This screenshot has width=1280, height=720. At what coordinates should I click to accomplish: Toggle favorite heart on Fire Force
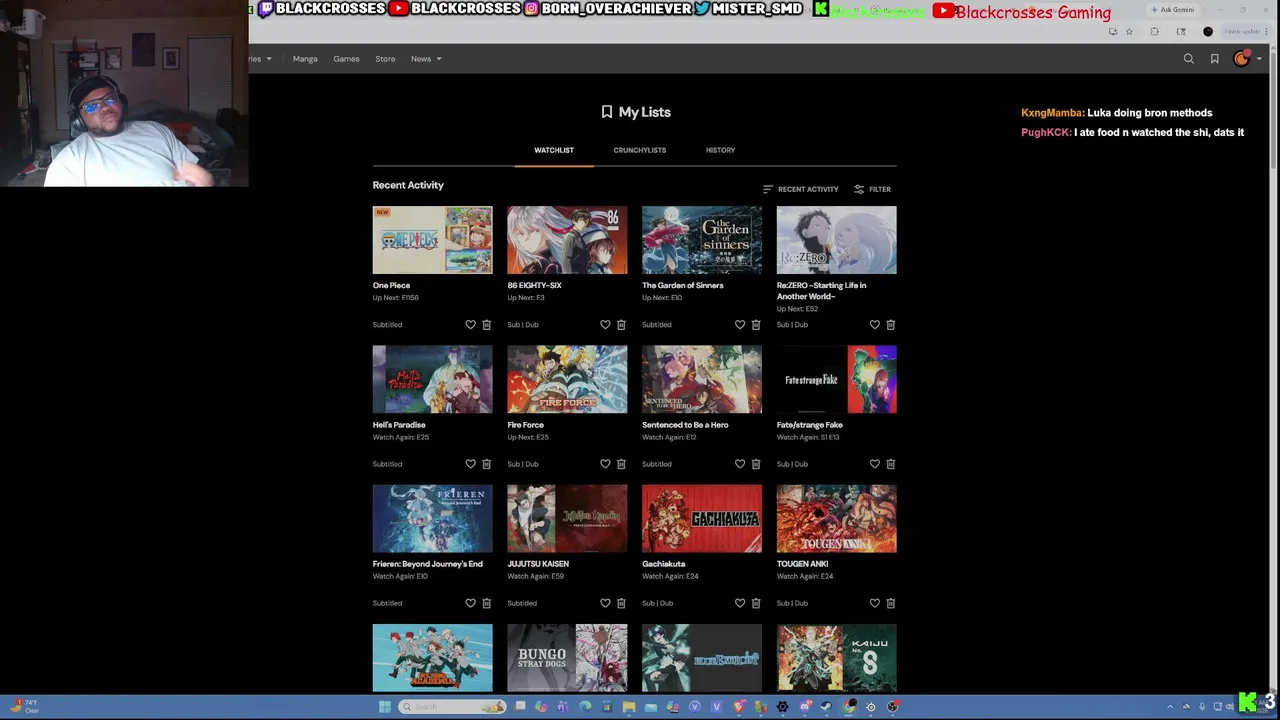(605, 464)
